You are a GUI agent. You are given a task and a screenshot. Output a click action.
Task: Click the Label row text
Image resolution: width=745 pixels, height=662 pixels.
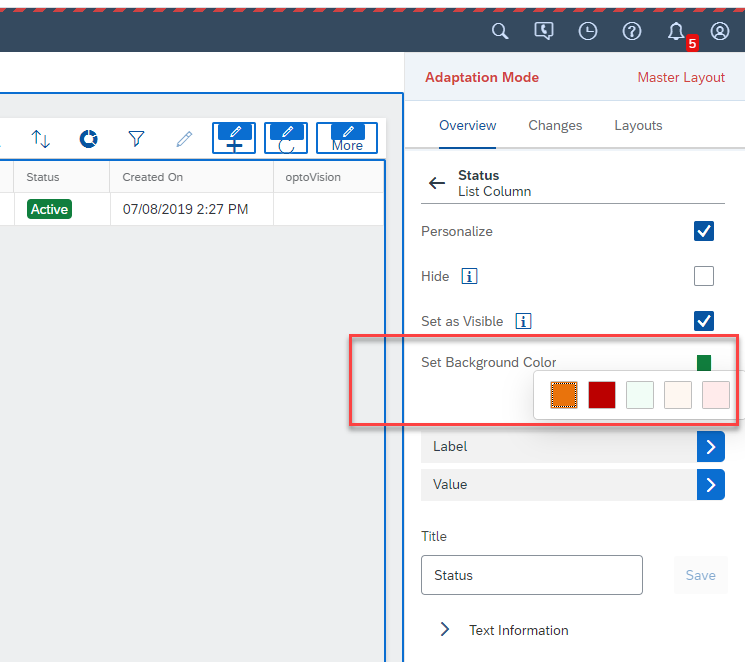(450, 446)
